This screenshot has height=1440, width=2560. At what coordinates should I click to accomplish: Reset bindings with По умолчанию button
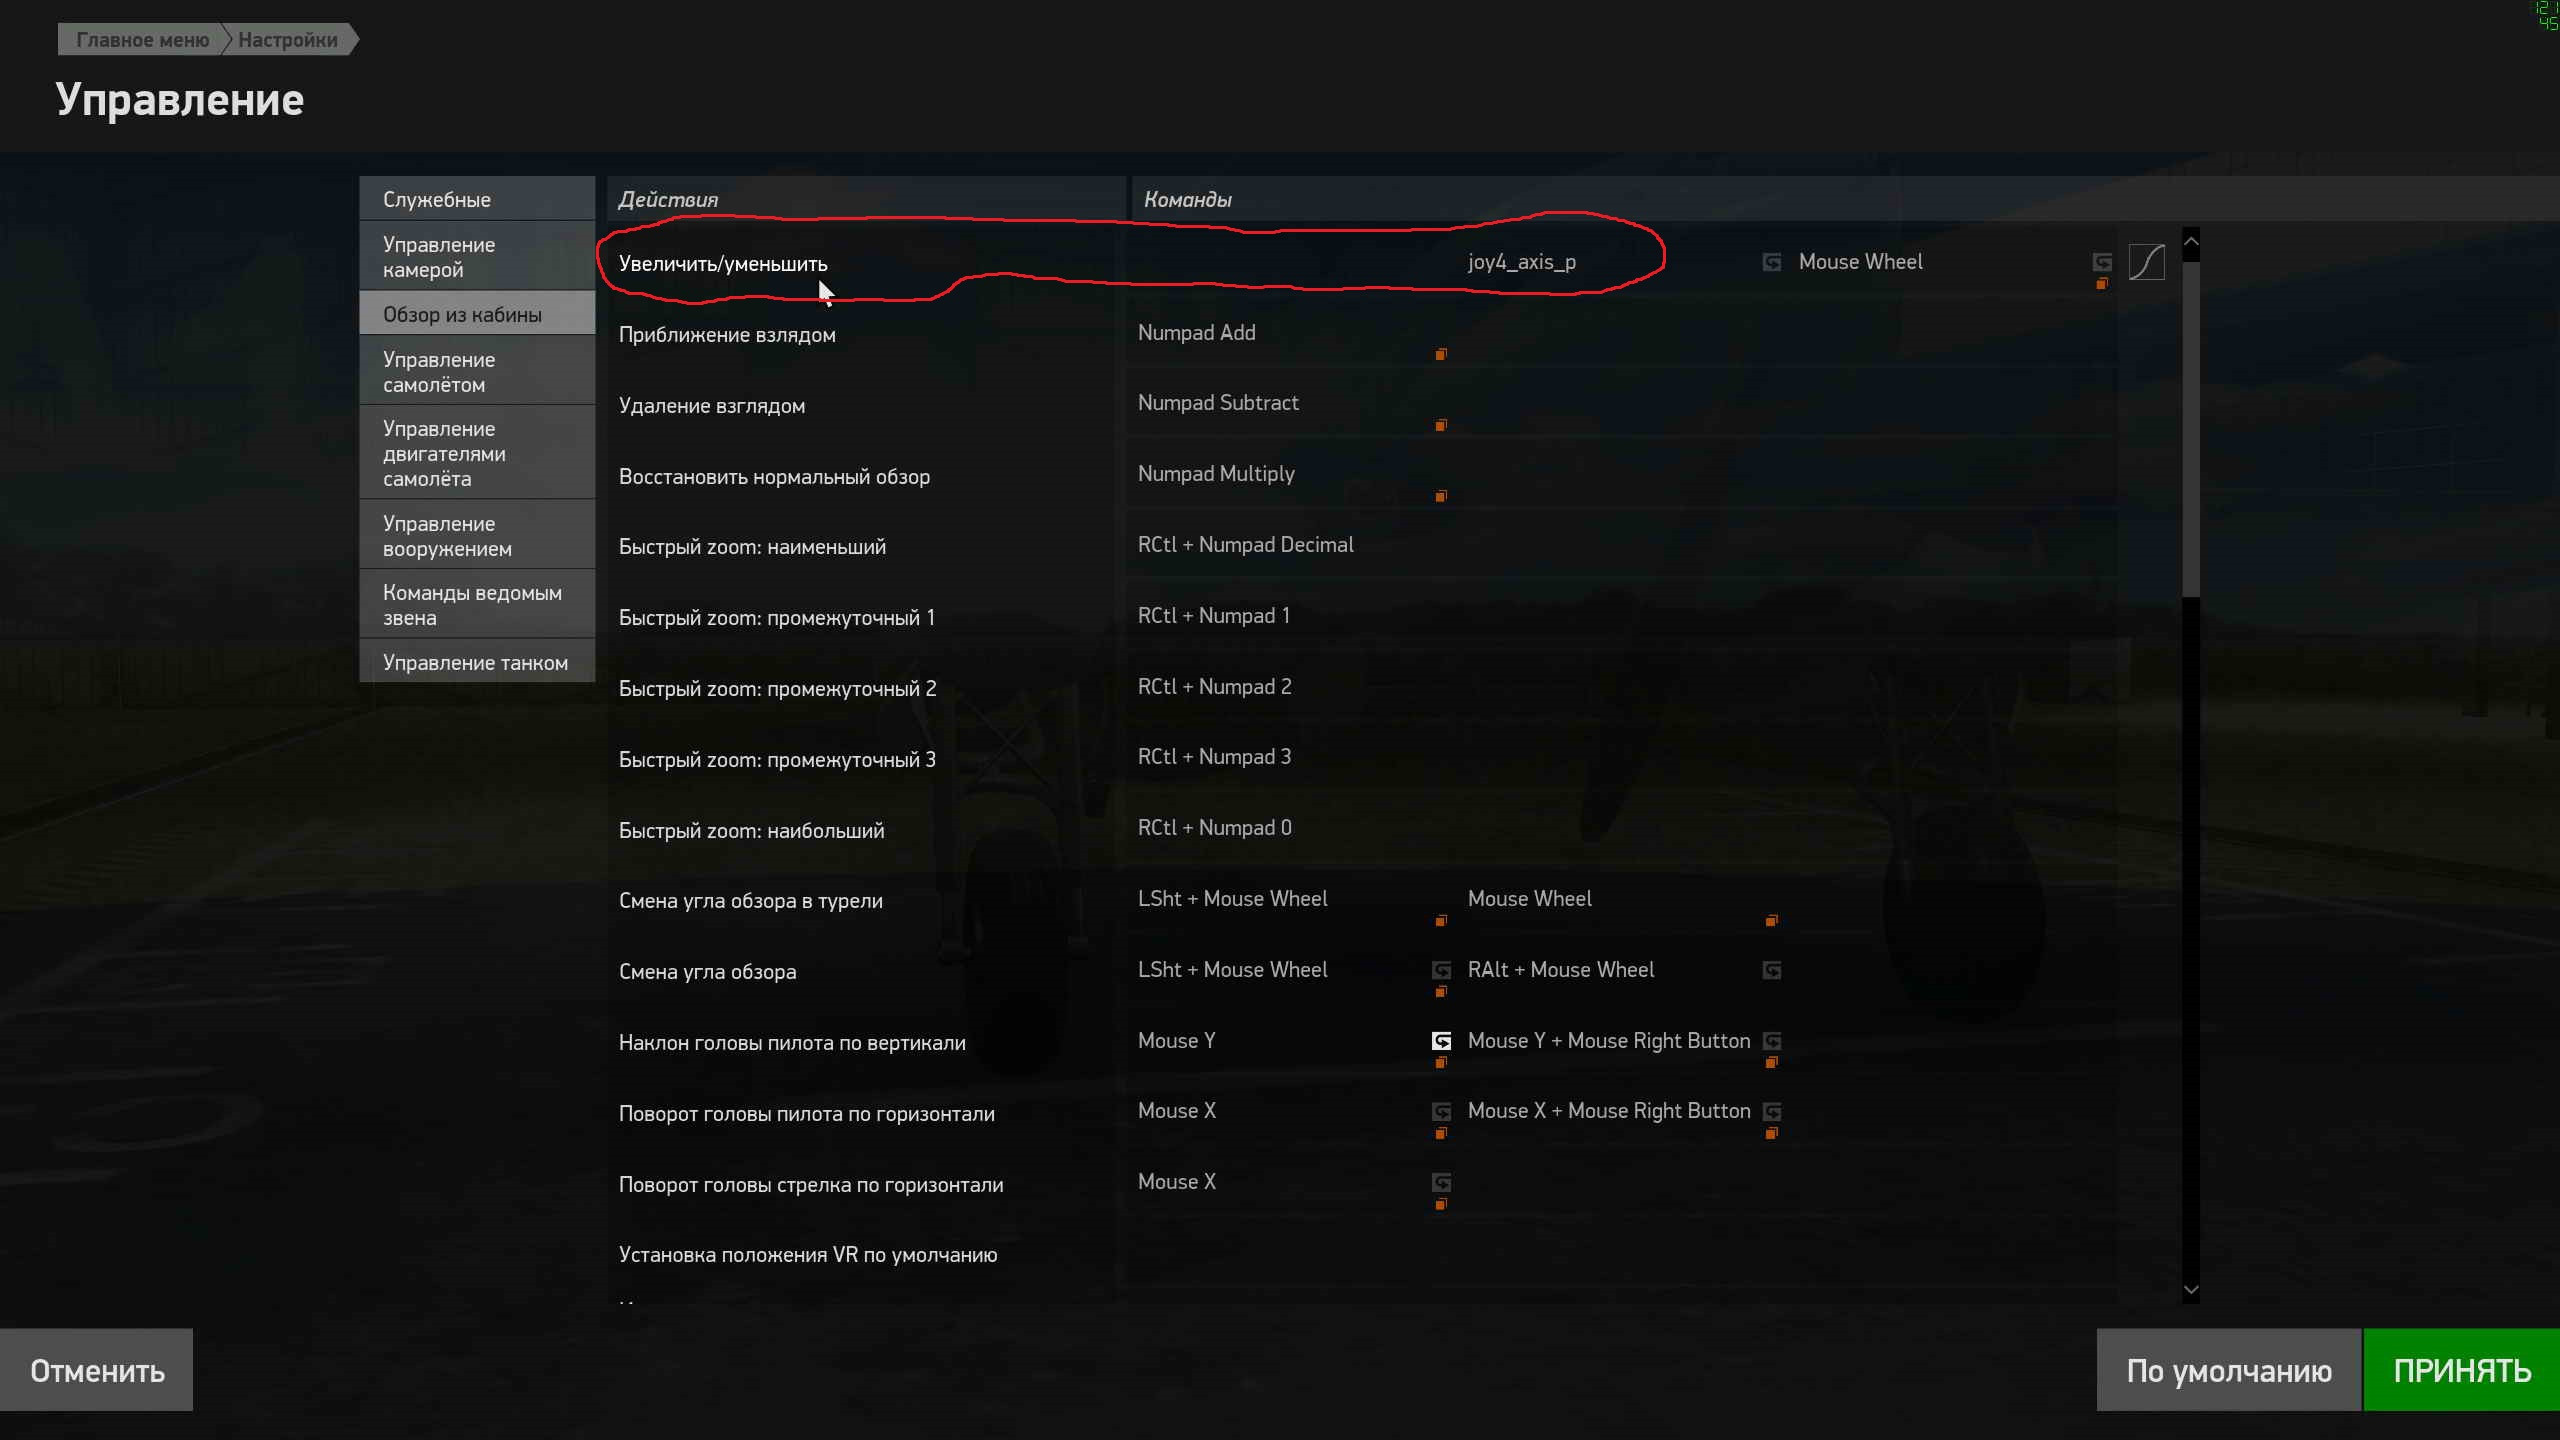point(2228,1370)
